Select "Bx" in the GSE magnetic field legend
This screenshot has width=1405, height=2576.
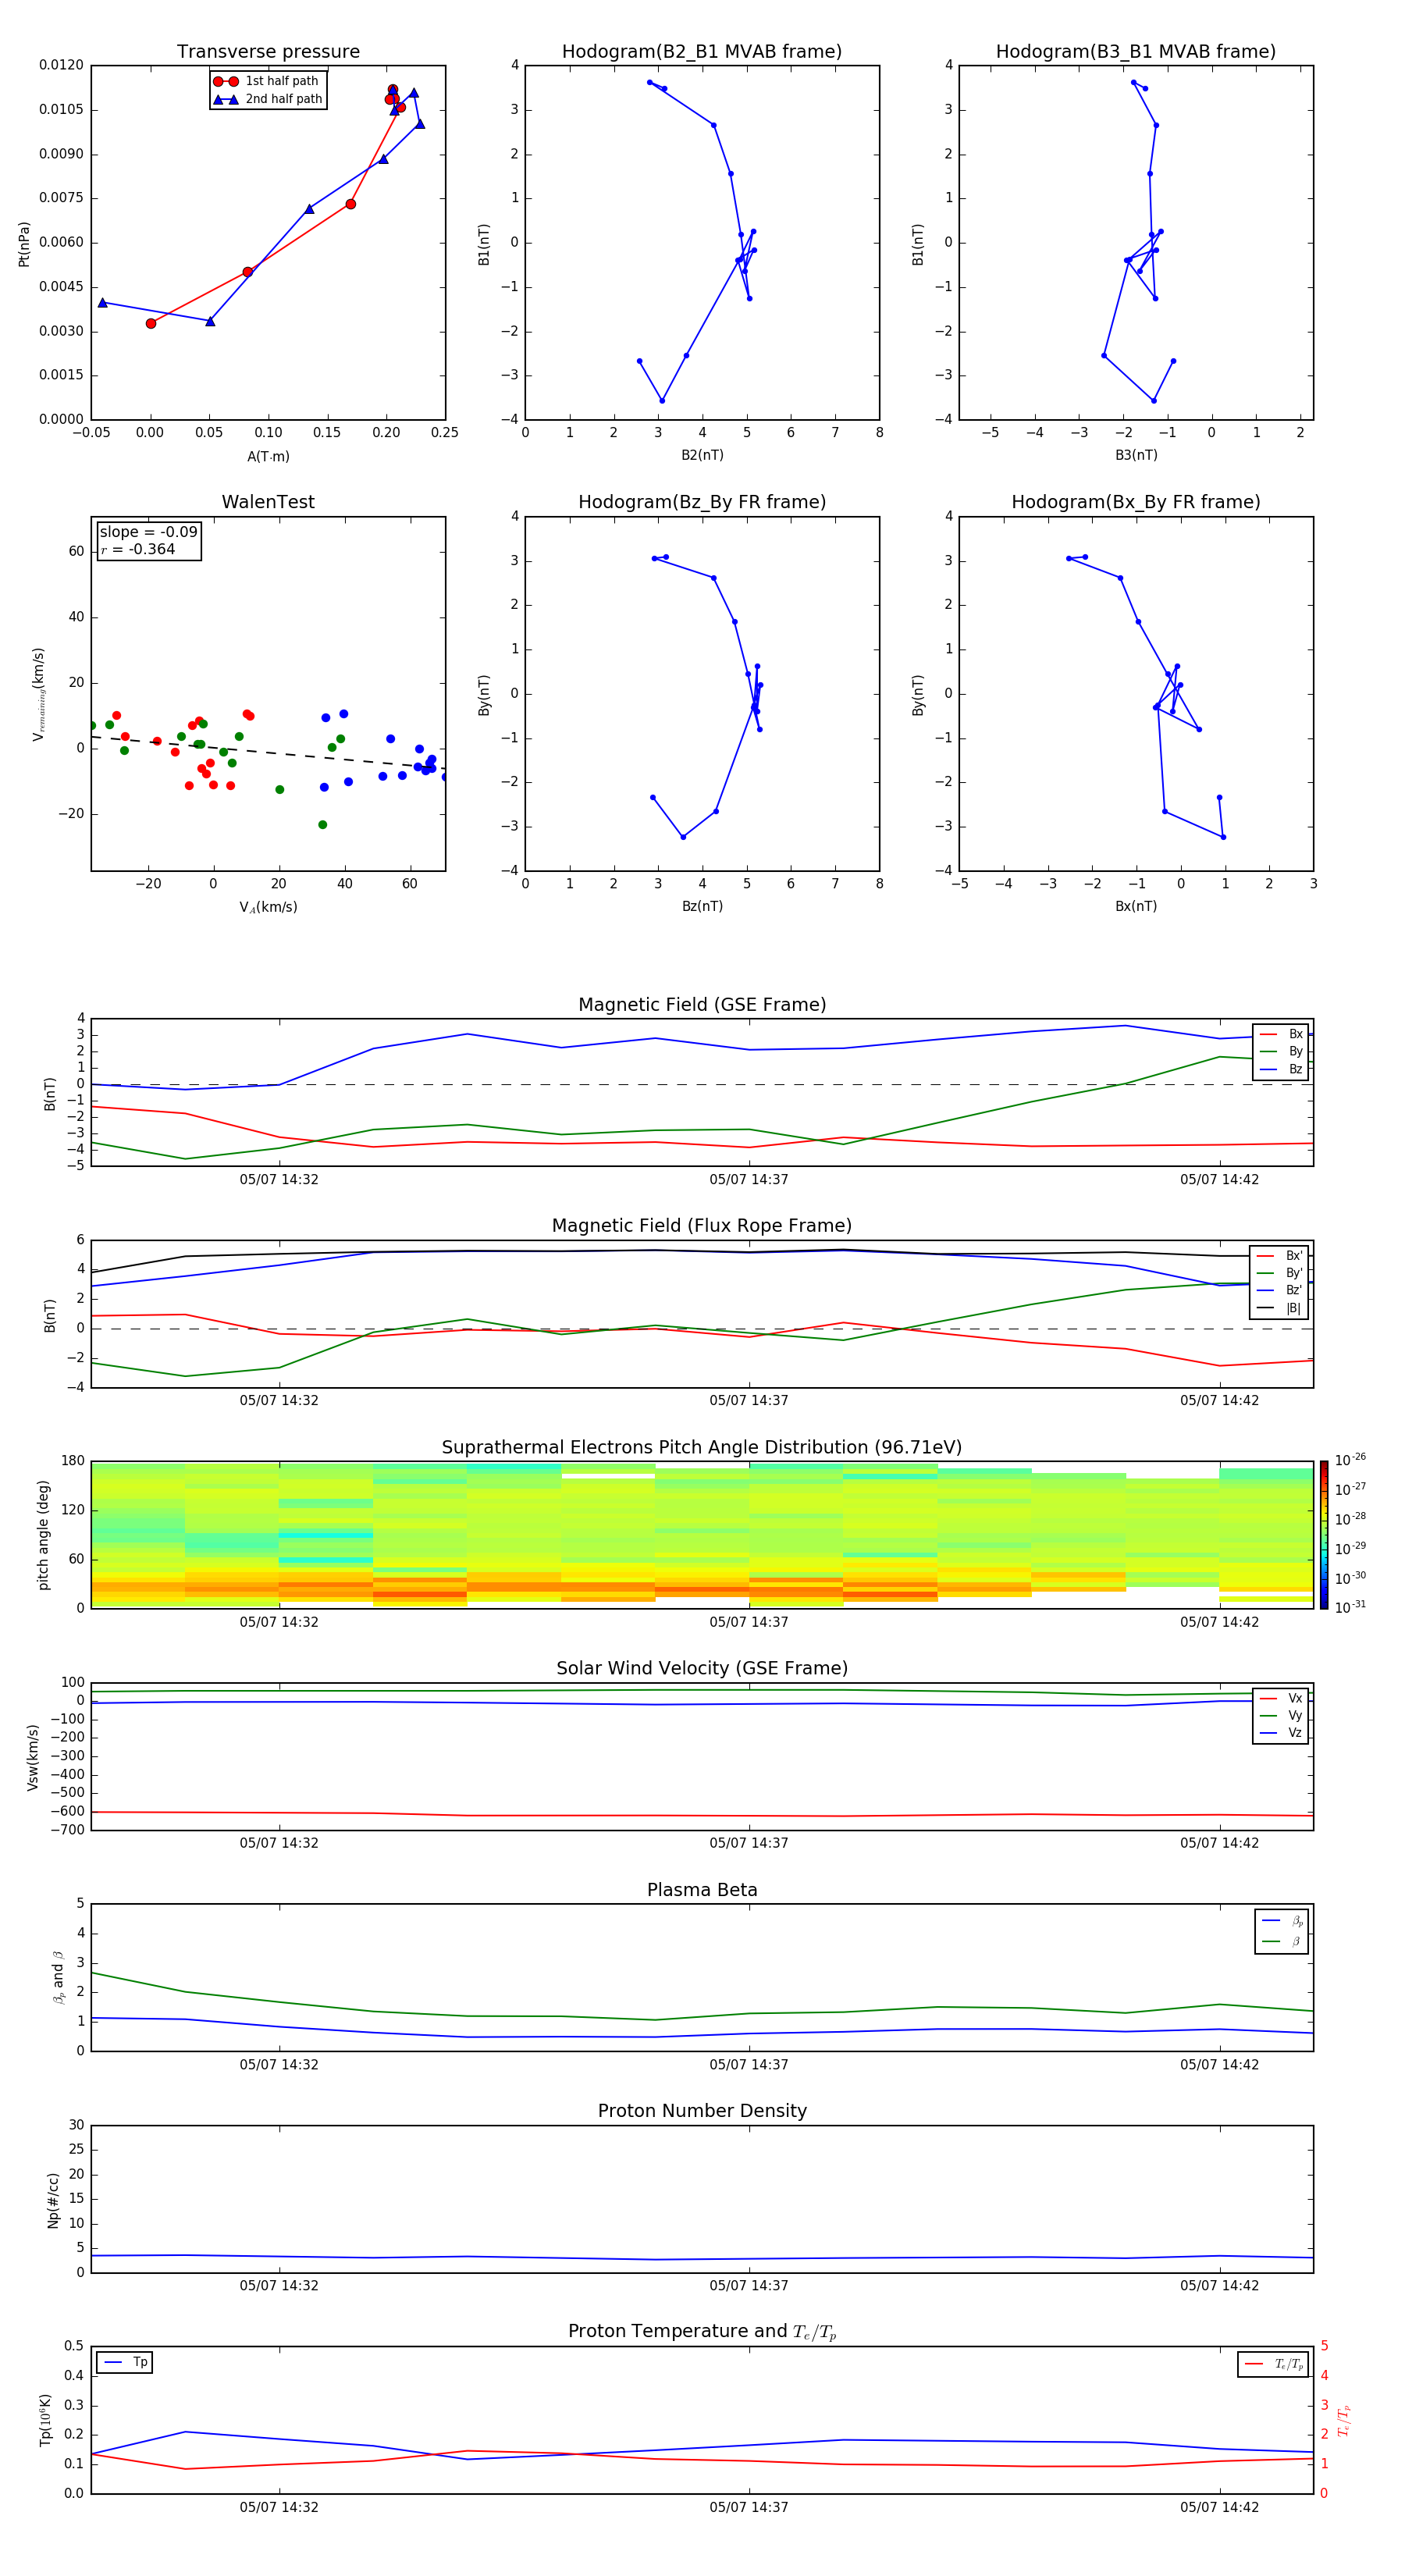point(1281,1034)
